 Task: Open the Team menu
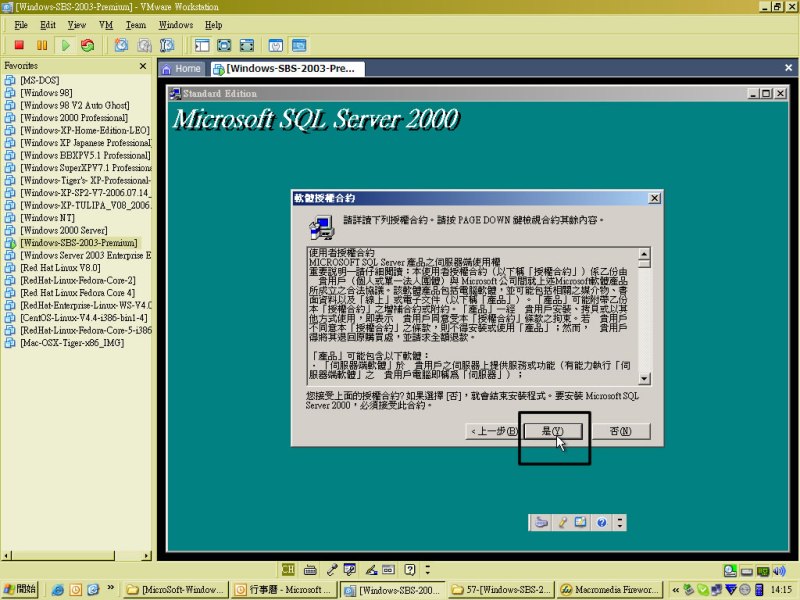[x=136, y=25]
